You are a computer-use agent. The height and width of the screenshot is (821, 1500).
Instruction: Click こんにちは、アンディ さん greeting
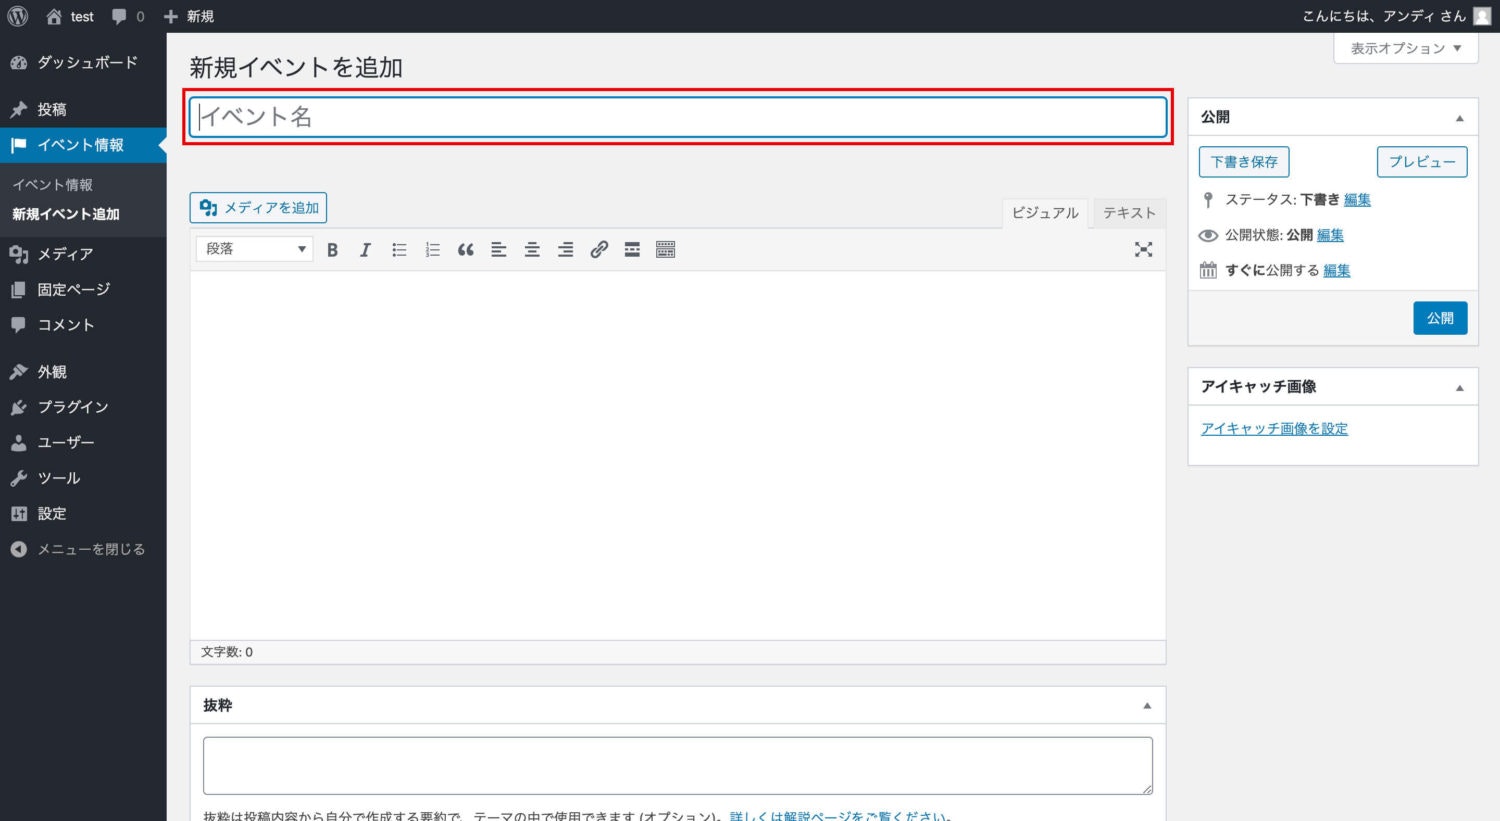pos(1384,16)
